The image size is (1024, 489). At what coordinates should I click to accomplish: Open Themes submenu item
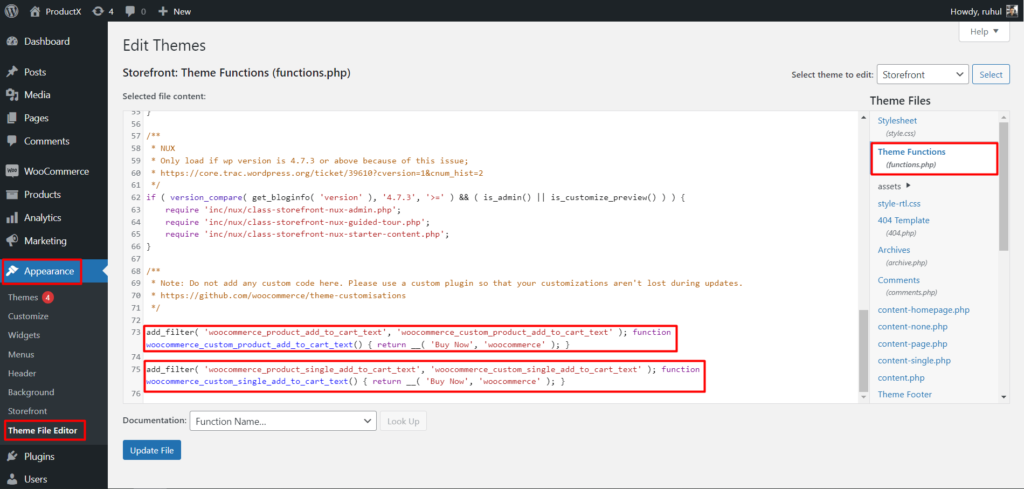tap(23, 297)
